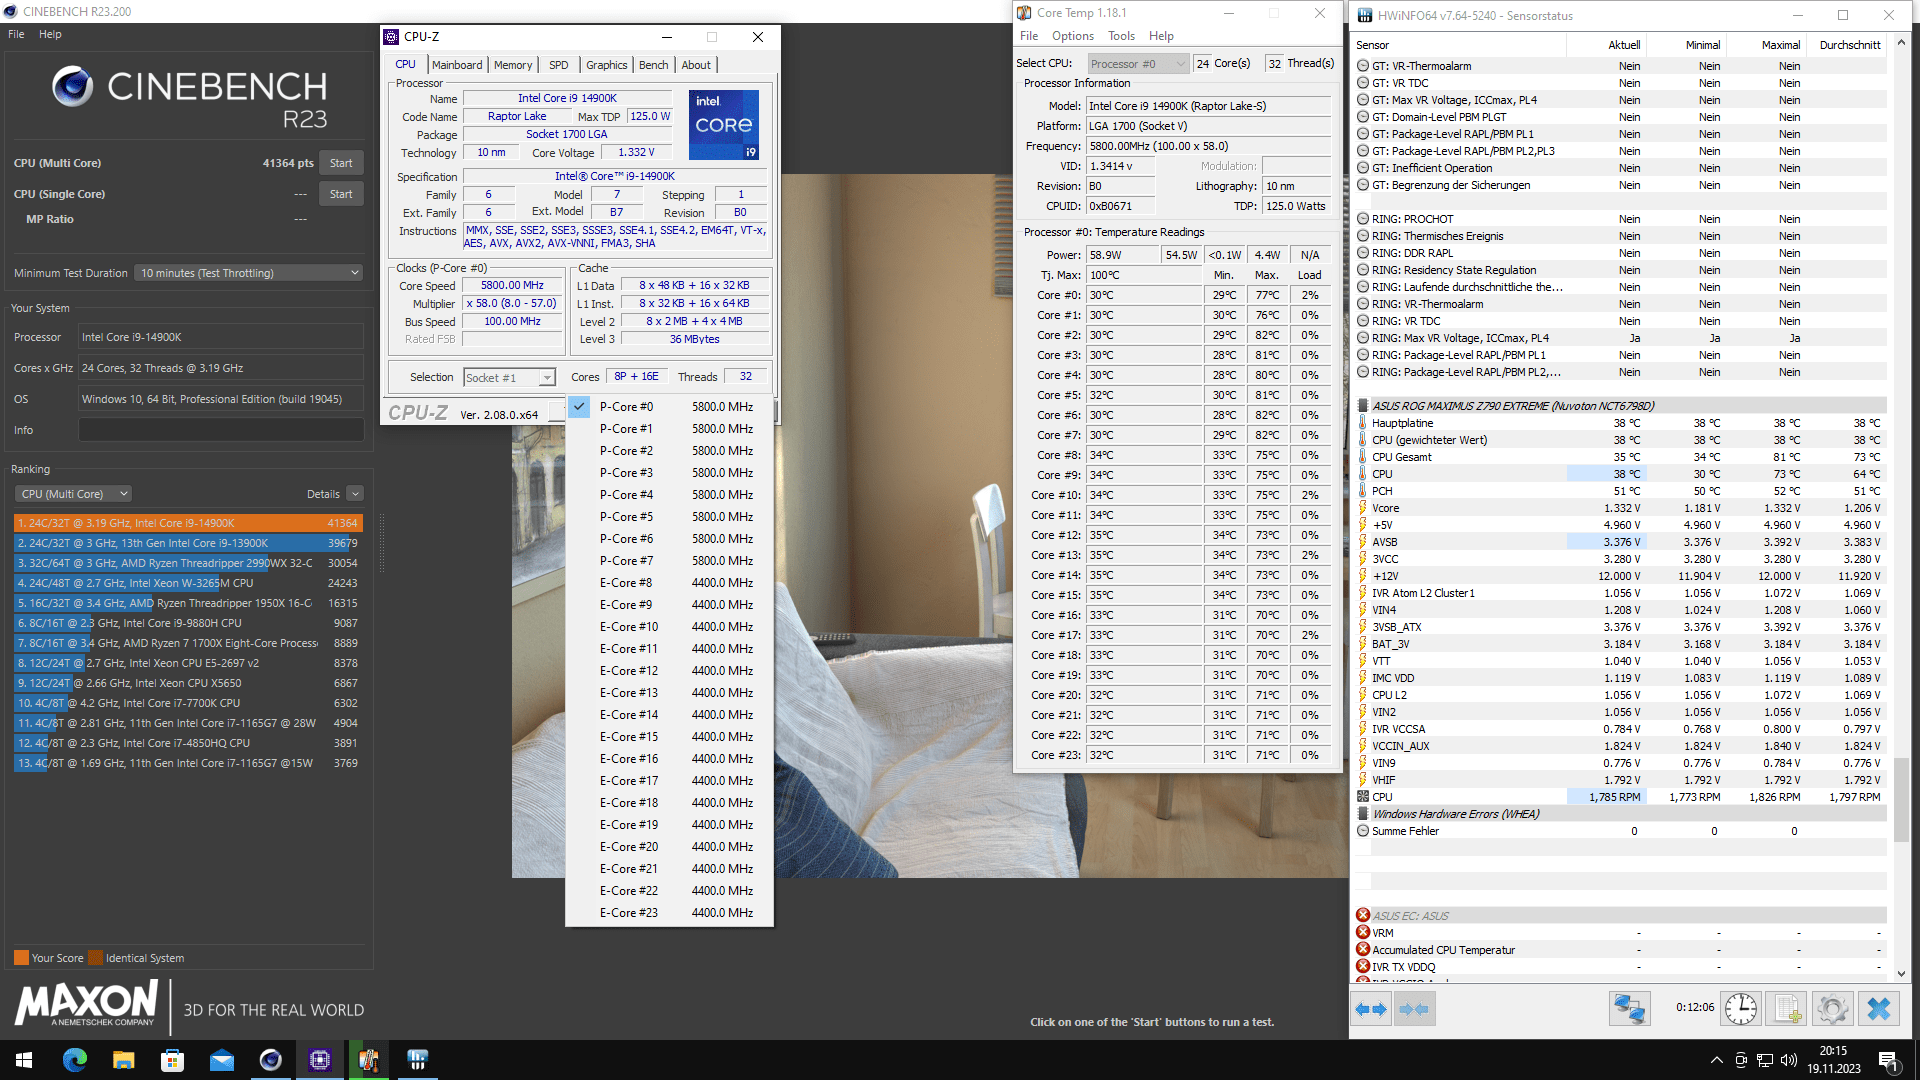Expand ranking Details arrow button

[x=355, y=494]
